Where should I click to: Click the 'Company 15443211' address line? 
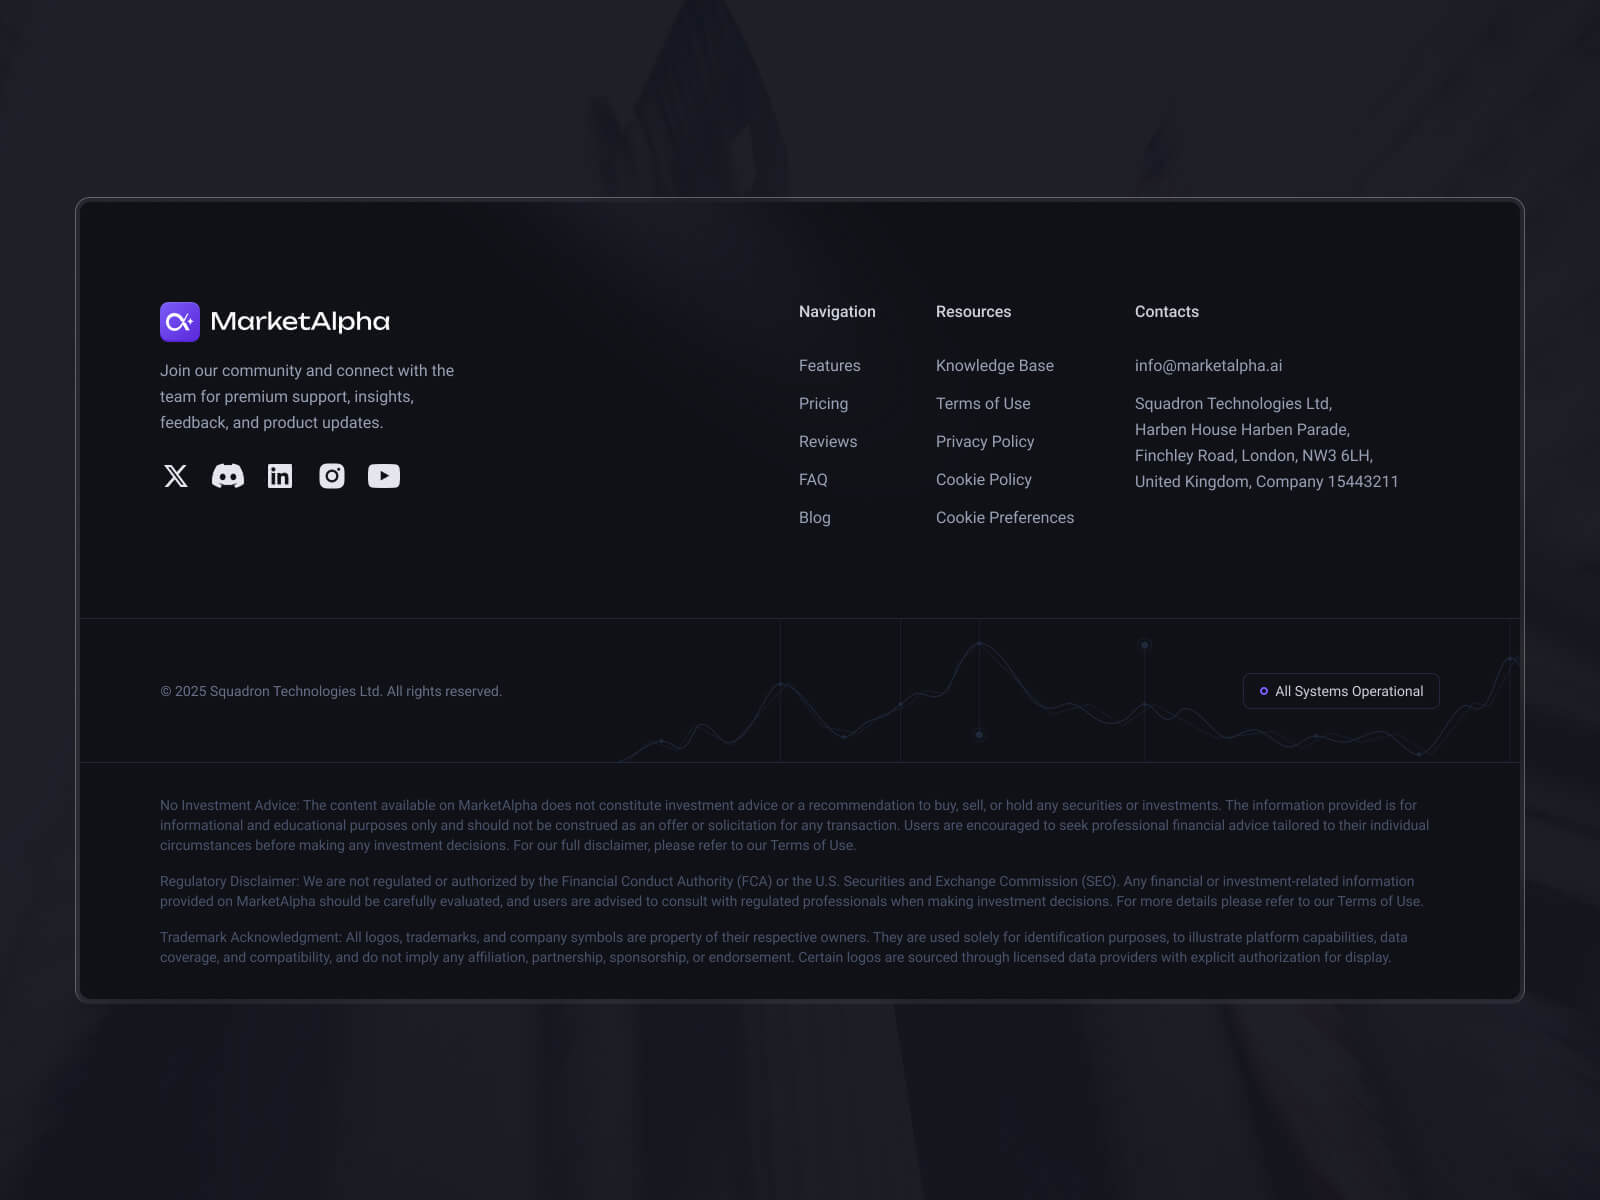pos(1327,482)
